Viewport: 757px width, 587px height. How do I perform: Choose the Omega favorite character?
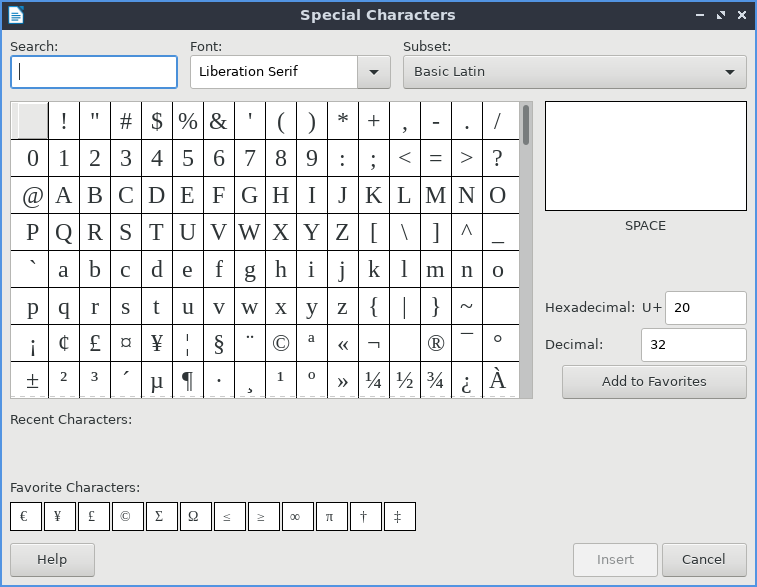(x=193, y=517)
